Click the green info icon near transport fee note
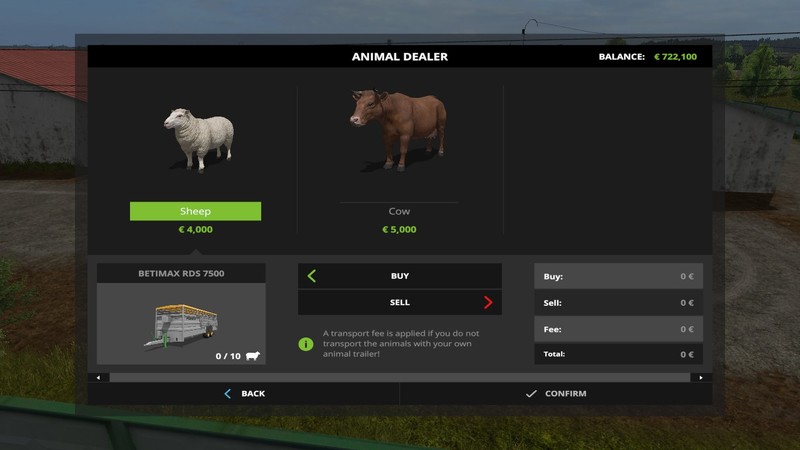Viewport: 800px width, 450px height. (306, 344)
